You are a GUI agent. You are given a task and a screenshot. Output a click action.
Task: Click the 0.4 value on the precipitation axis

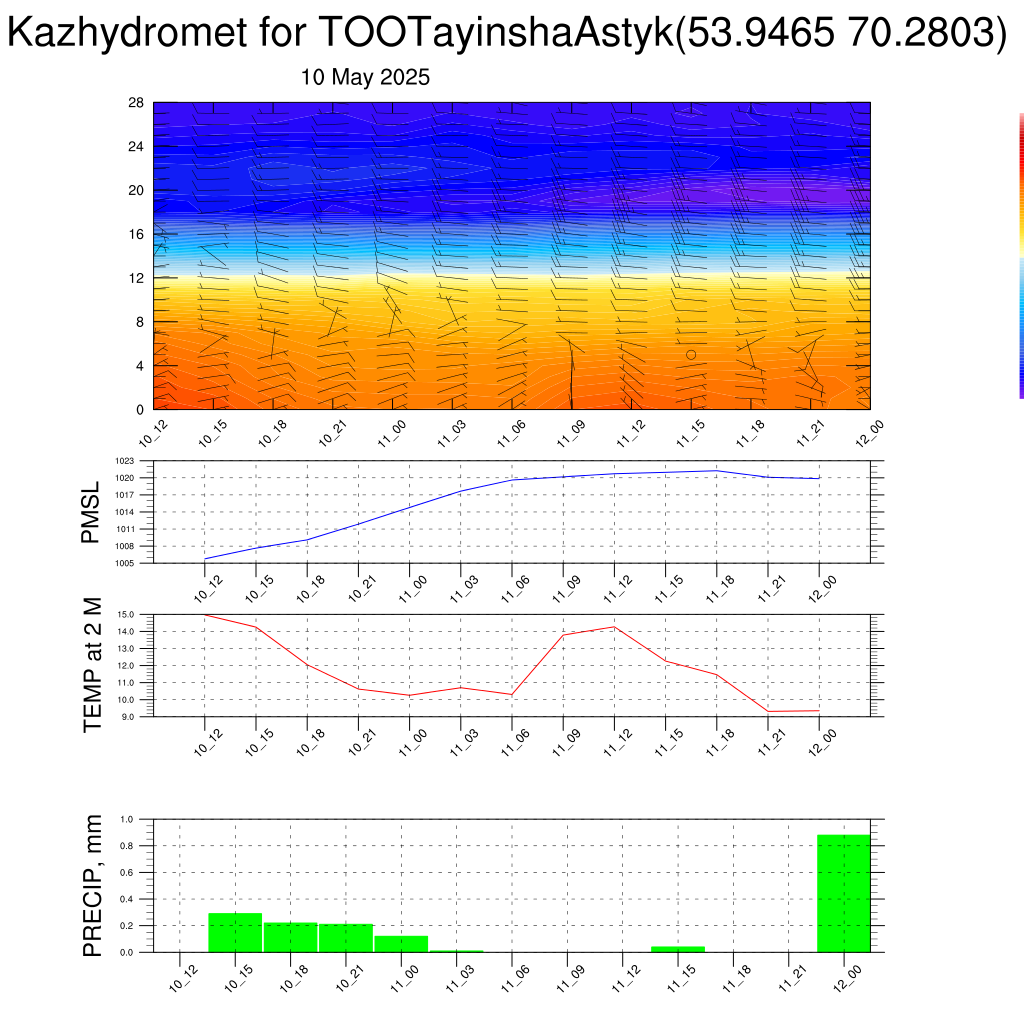pos(127,899)
